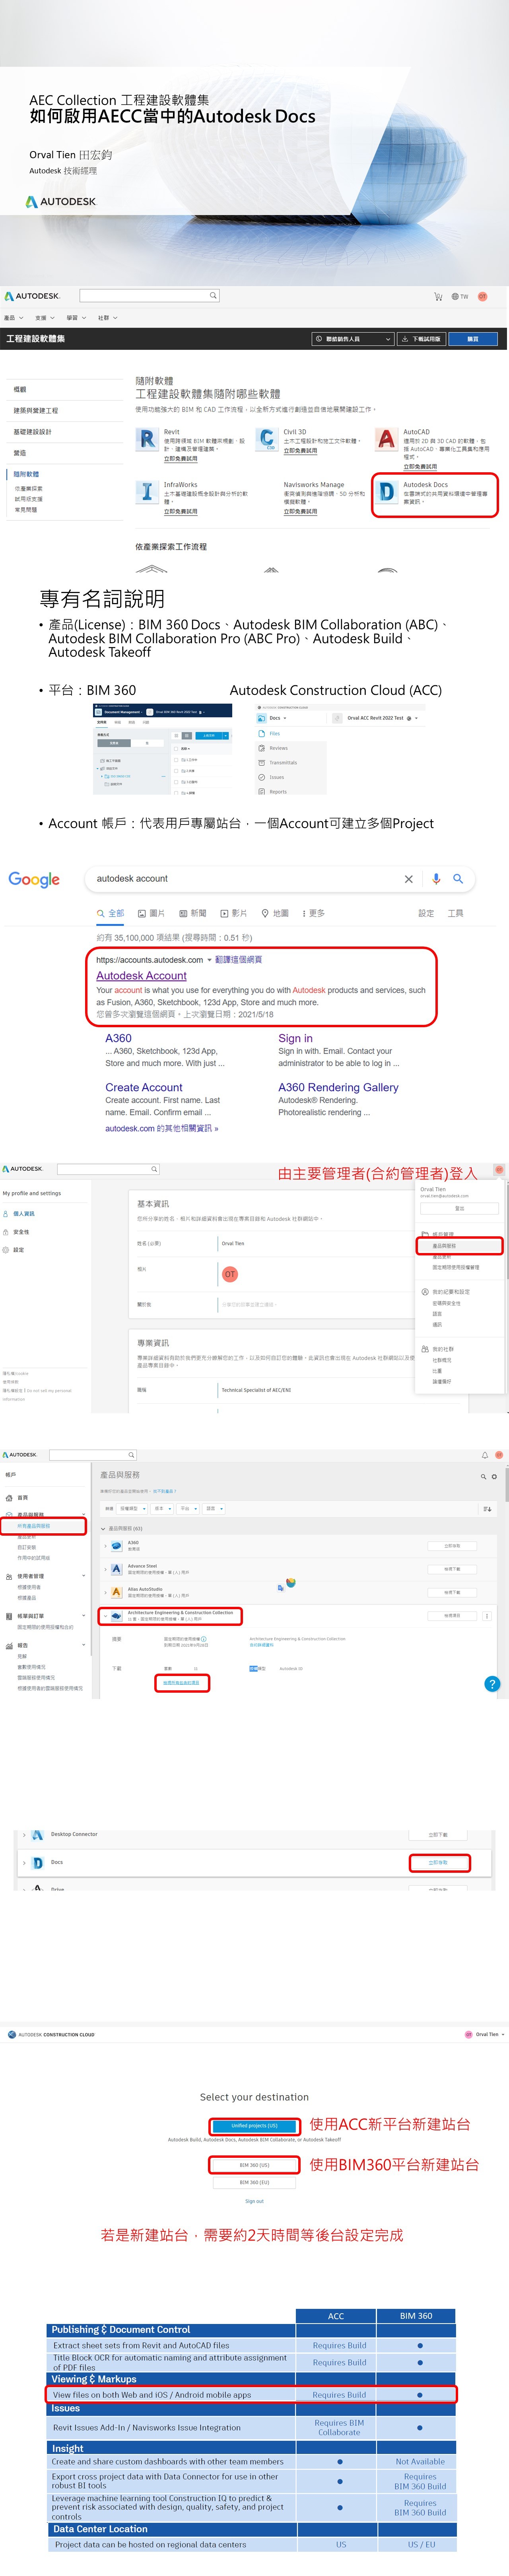Image resolution: width=509 pixels, height=2576 pixels.
Task: Select 所有產品與服務 in the account sidebar
Action: tap(34, 1526)
